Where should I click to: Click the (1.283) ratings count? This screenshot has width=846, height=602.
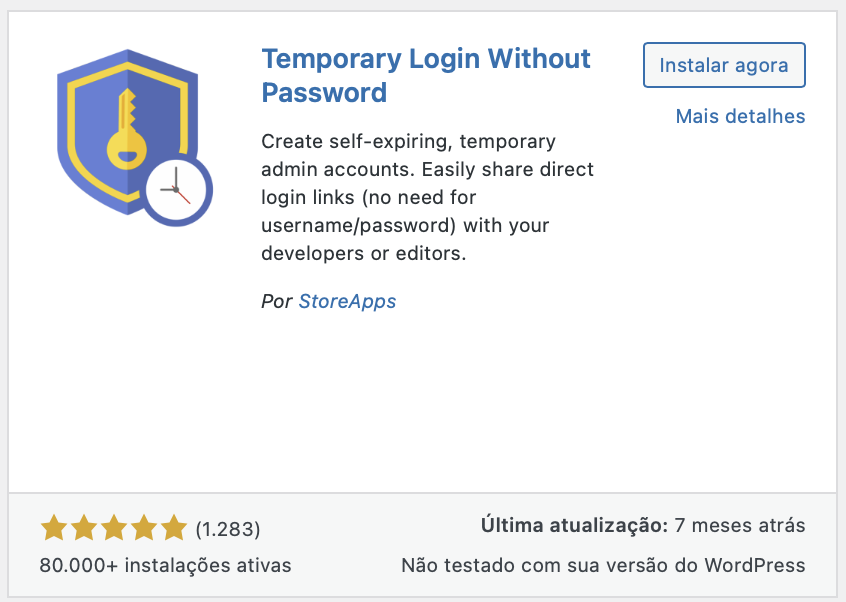(228, 528)
